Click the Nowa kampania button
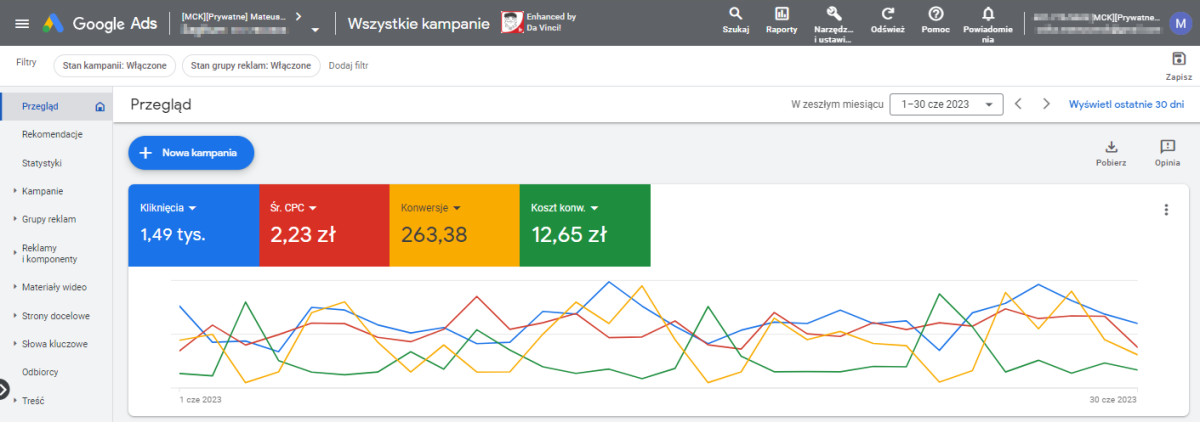 point(191,153)
